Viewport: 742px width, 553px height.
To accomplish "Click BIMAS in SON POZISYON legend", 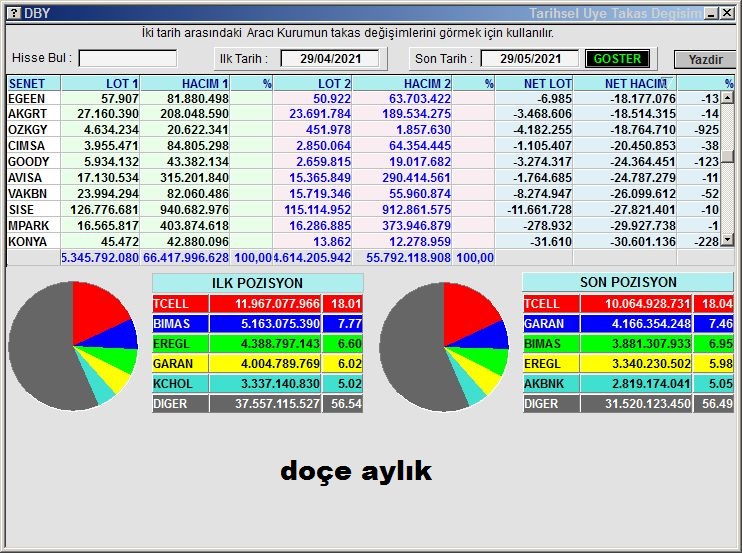I will pos(551,344).
